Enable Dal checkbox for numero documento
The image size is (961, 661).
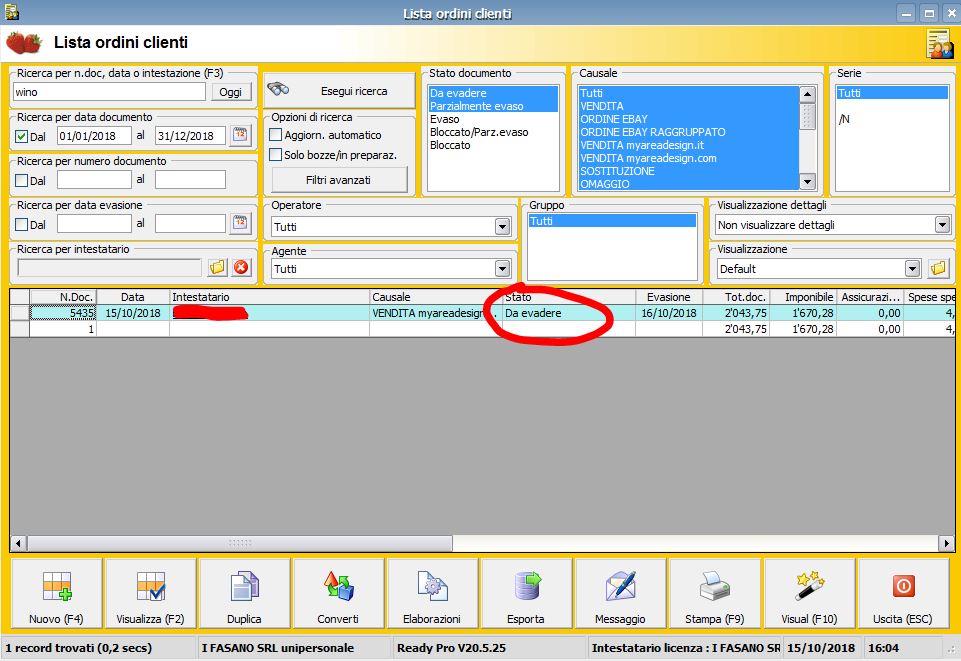[x=21, y=180]
